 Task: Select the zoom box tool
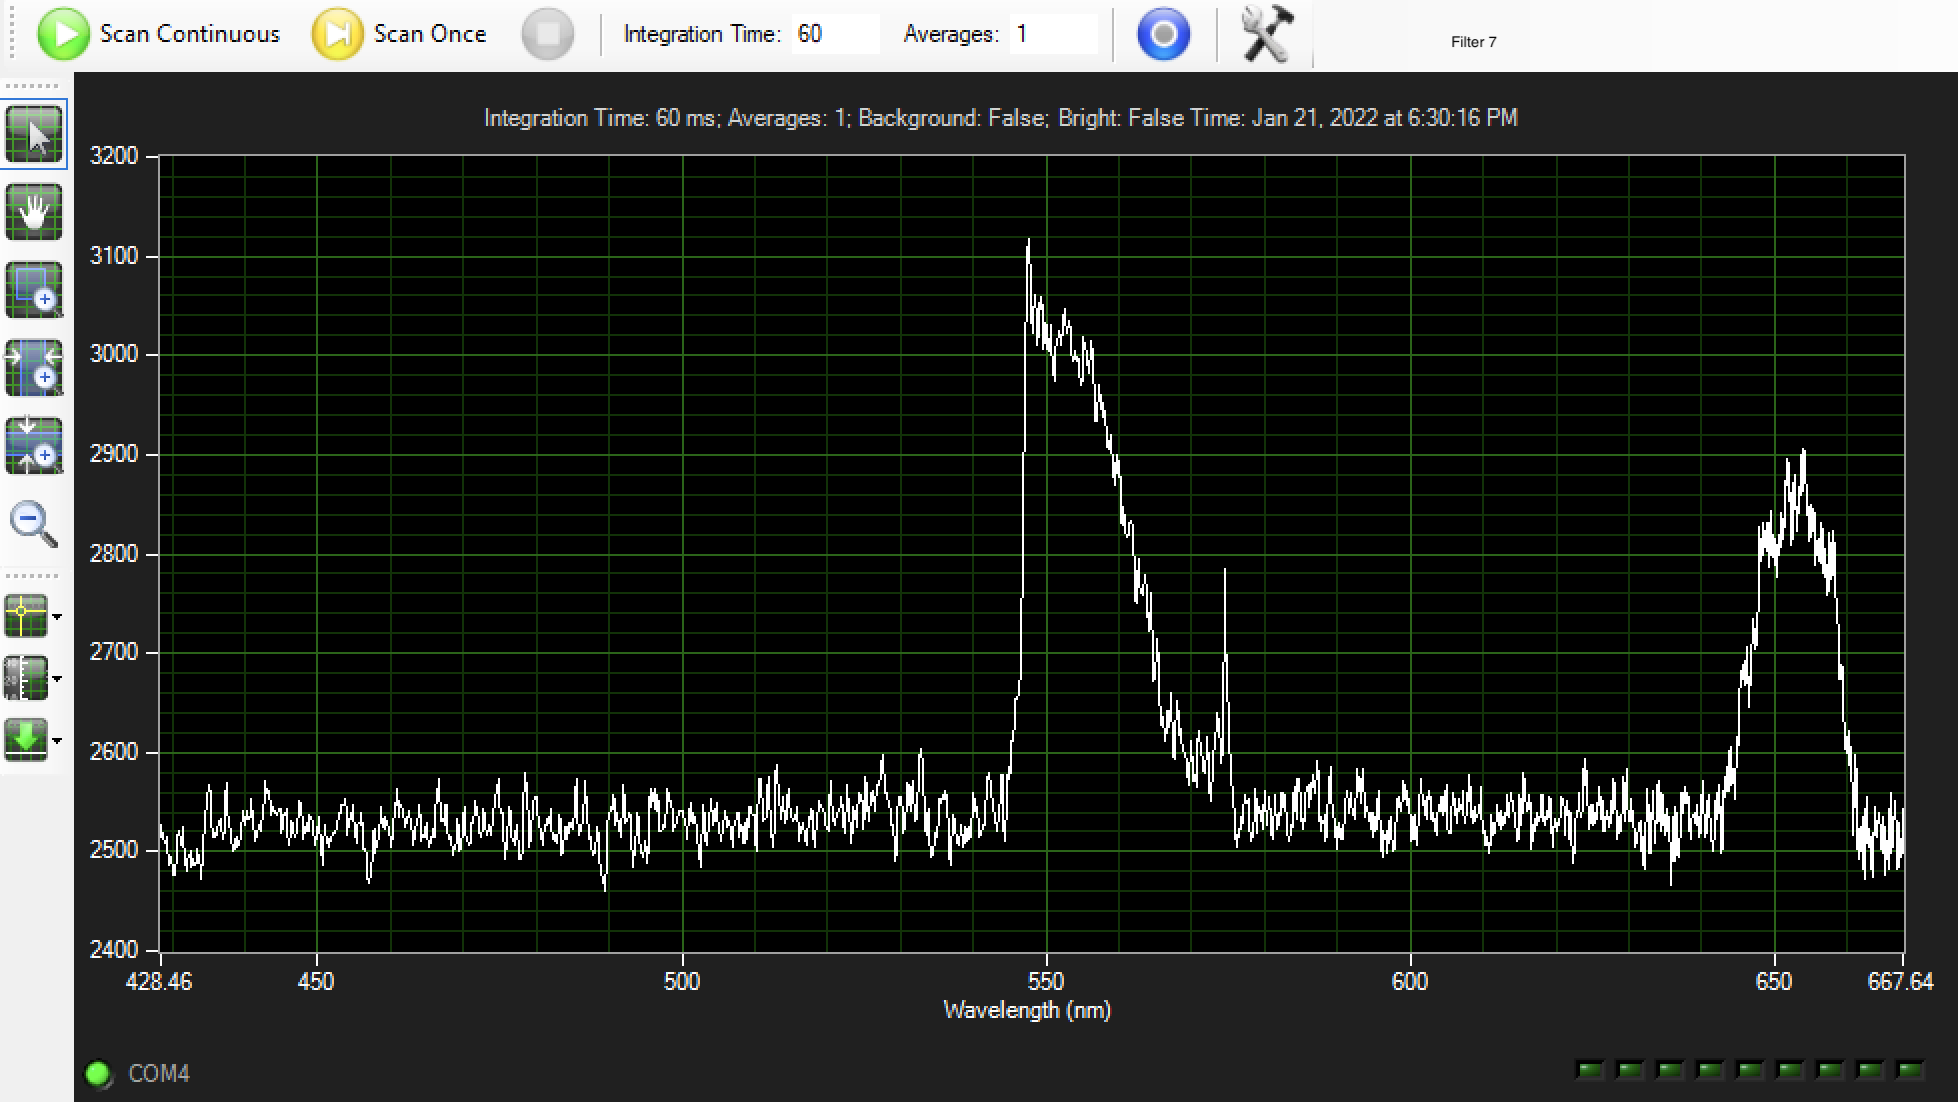pos(34,290)
